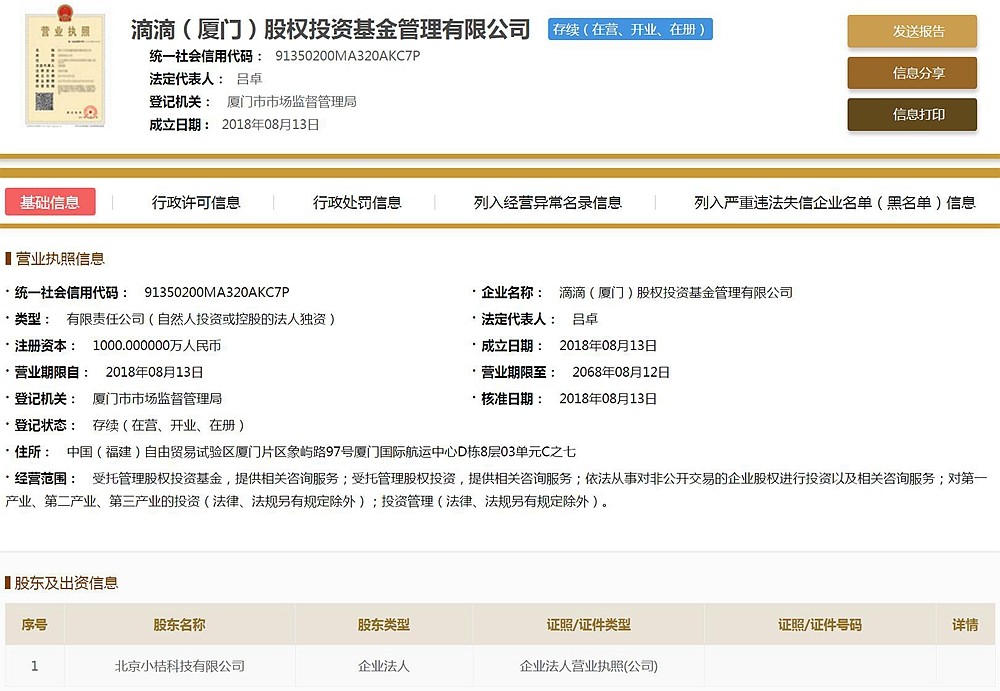Click the 核准日期 value 2018年08月13日
The width and height of the screenshot is (1000, 691).
pyautogui.click(x=608, y=399)
